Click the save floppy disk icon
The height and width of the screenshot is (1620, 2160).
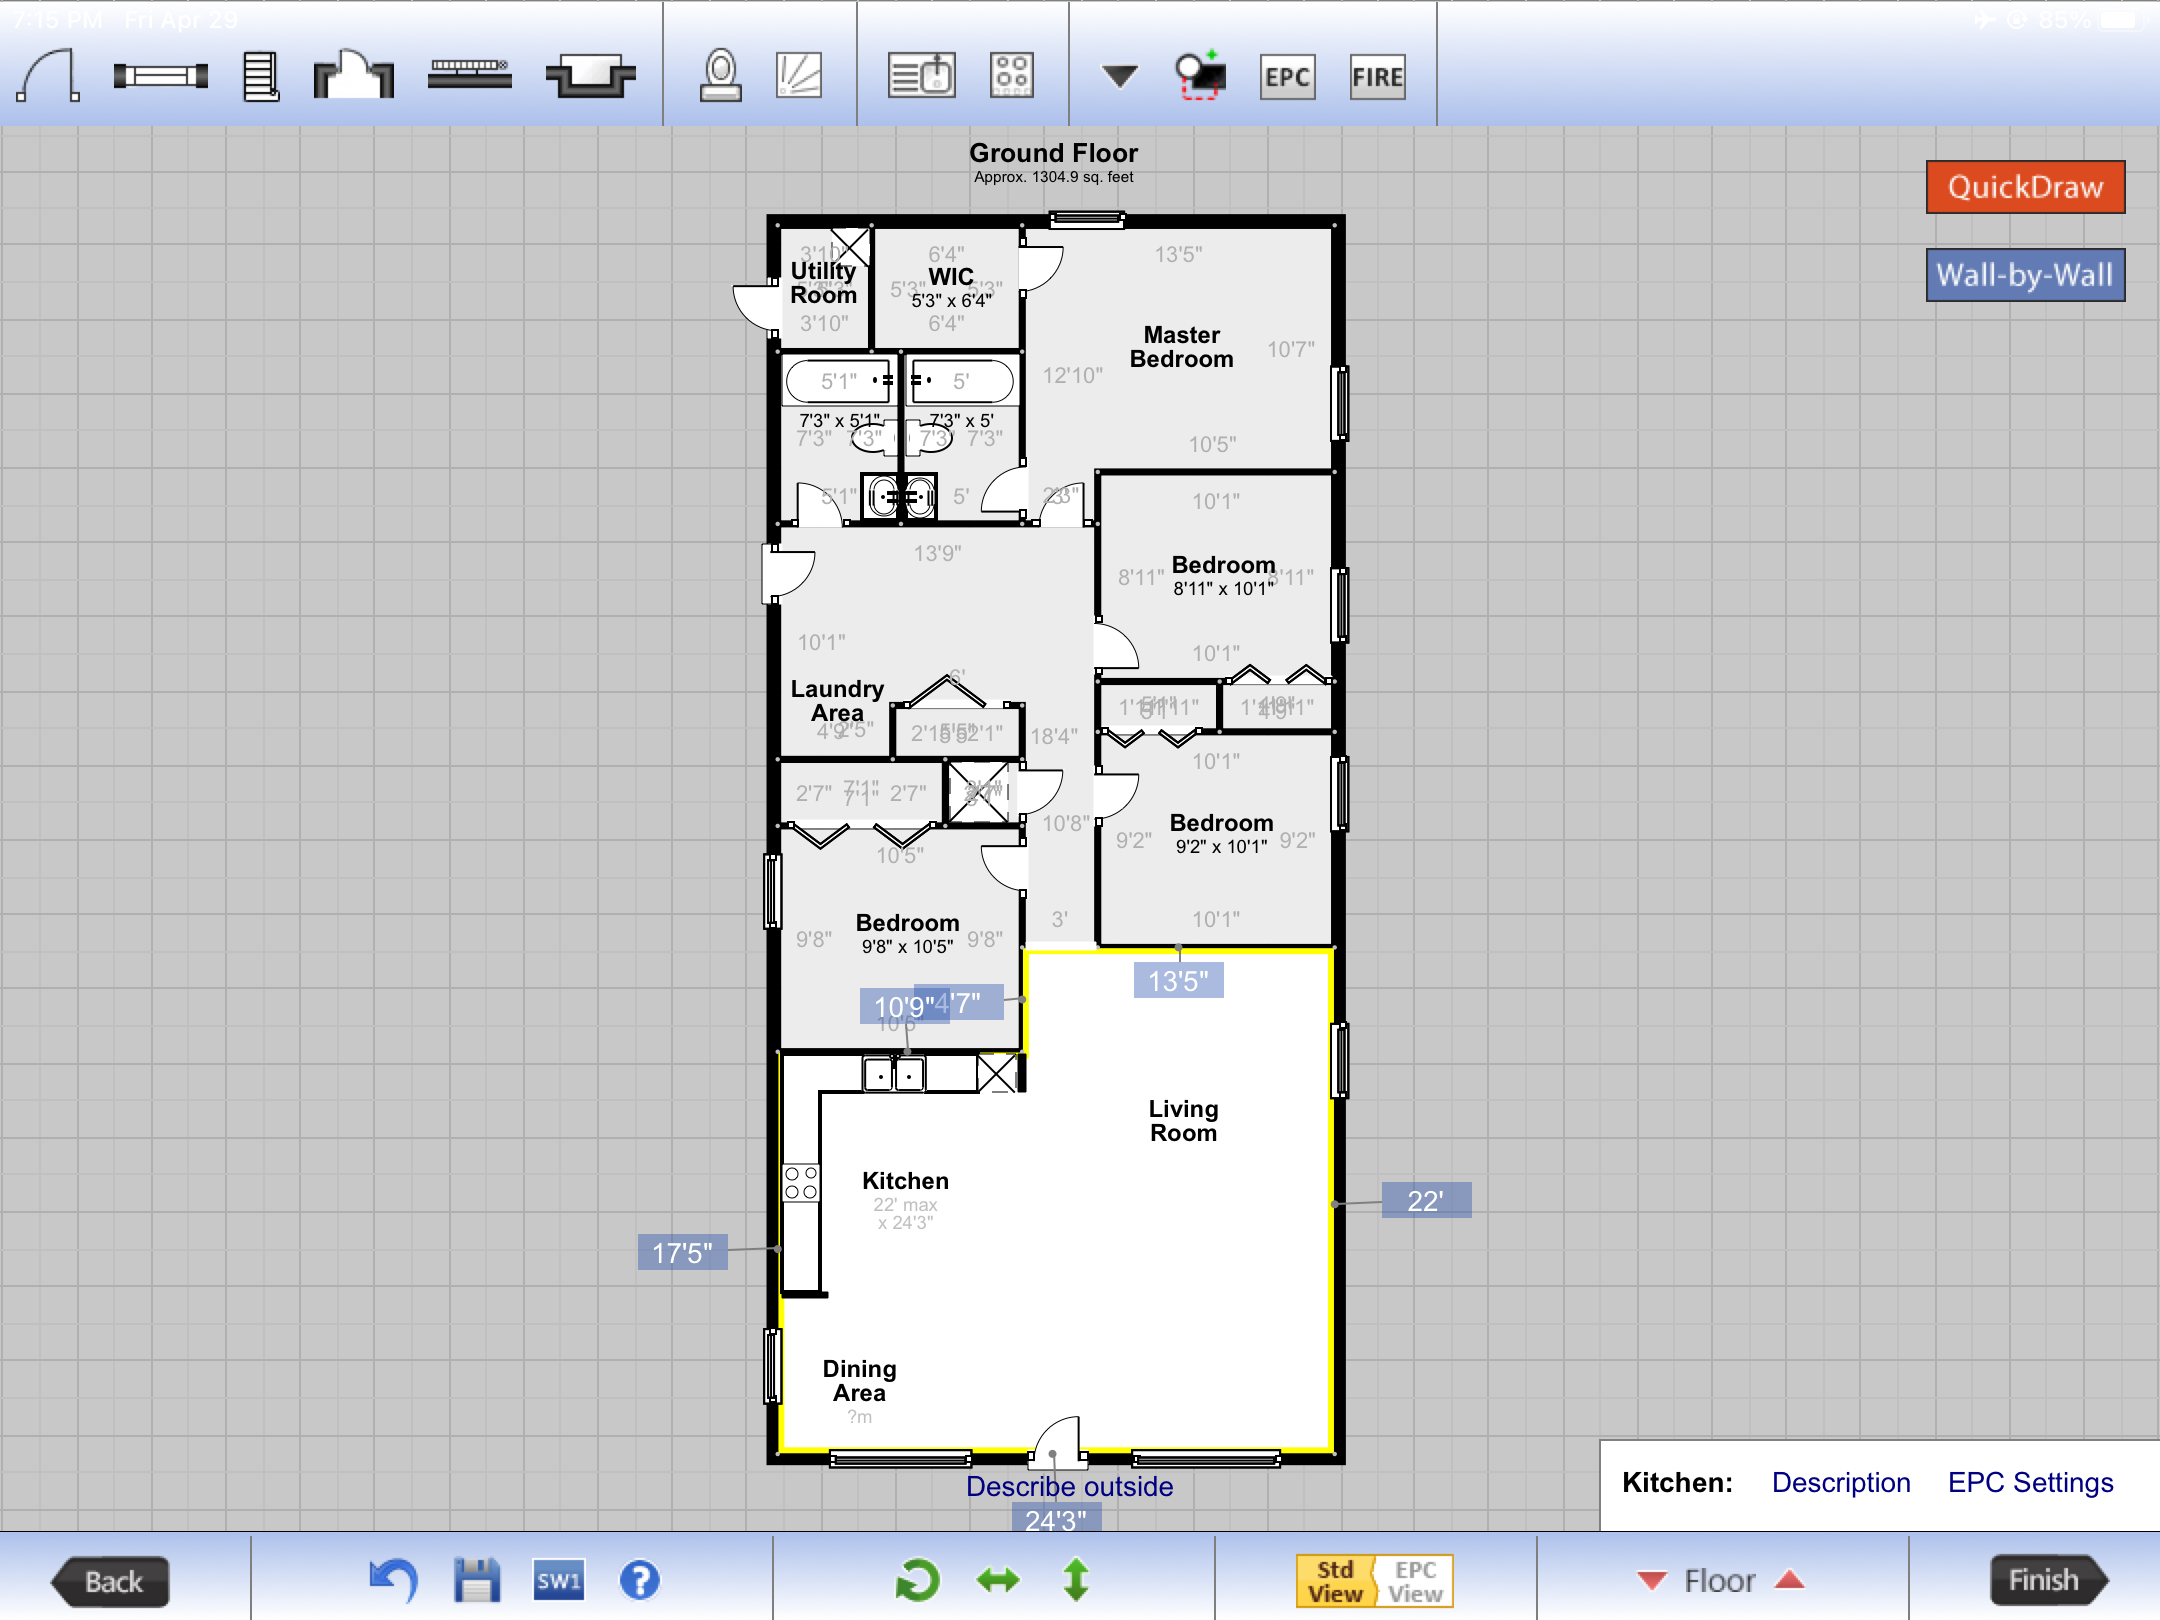(477, 1580)
